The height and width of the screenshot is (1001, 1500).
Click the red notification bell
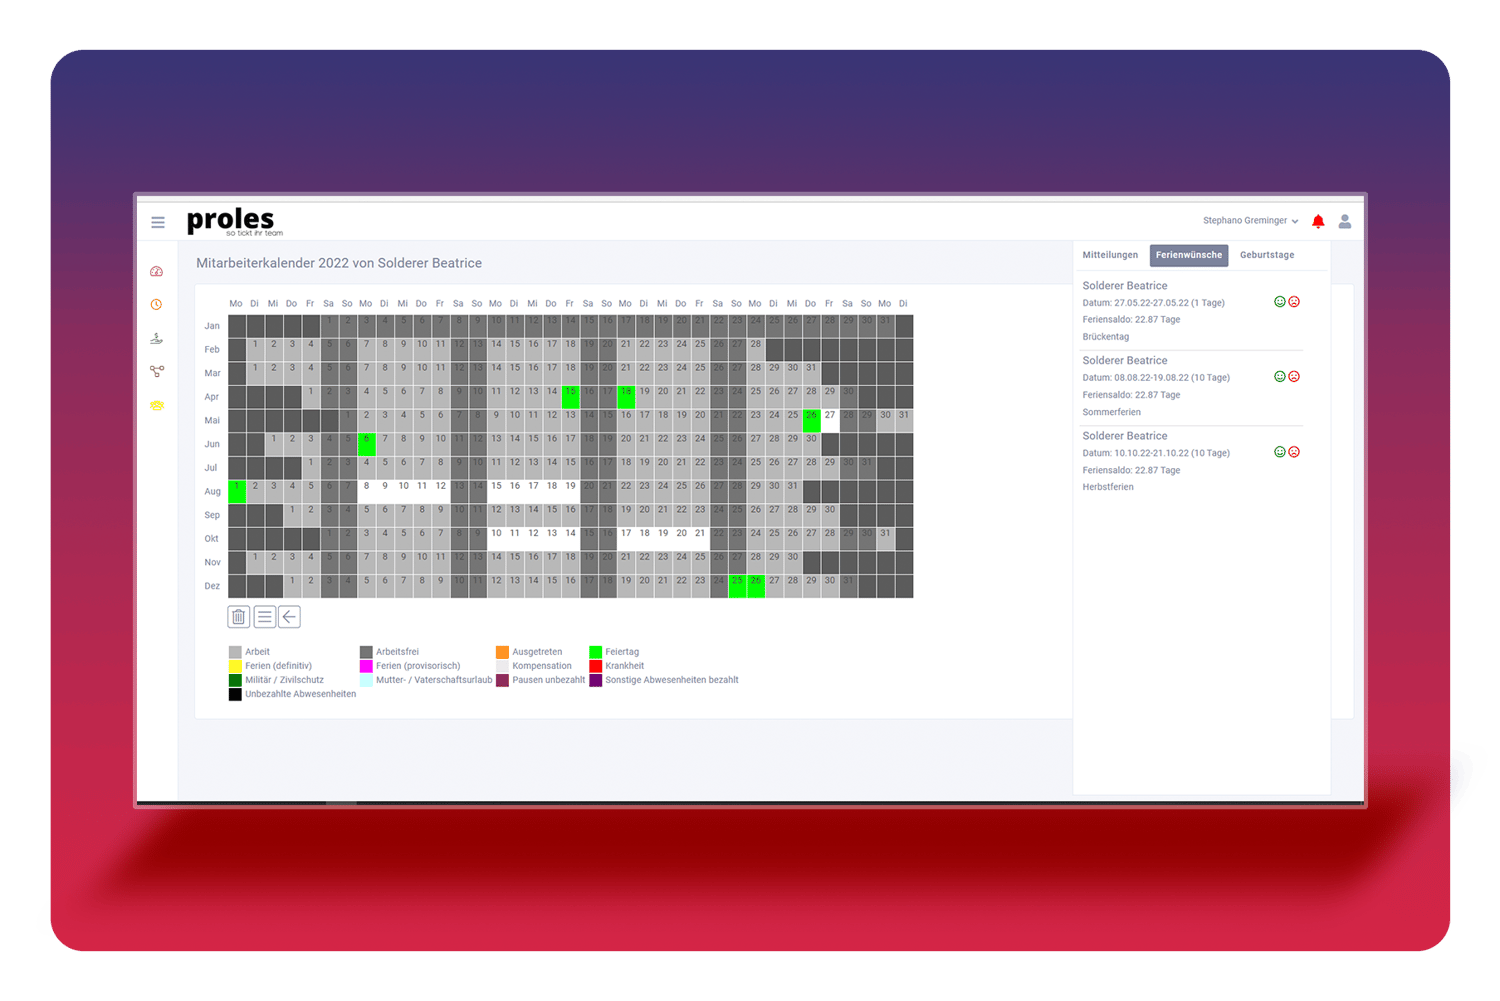[1318, 222]
